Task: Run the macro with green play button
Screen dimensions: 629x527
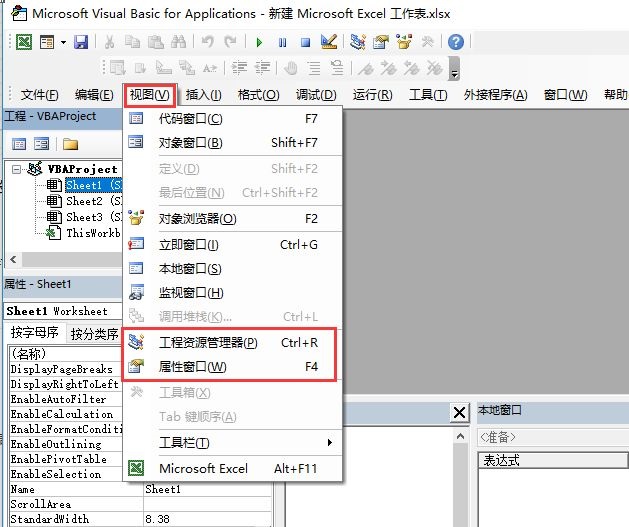Action: [259, 42]
